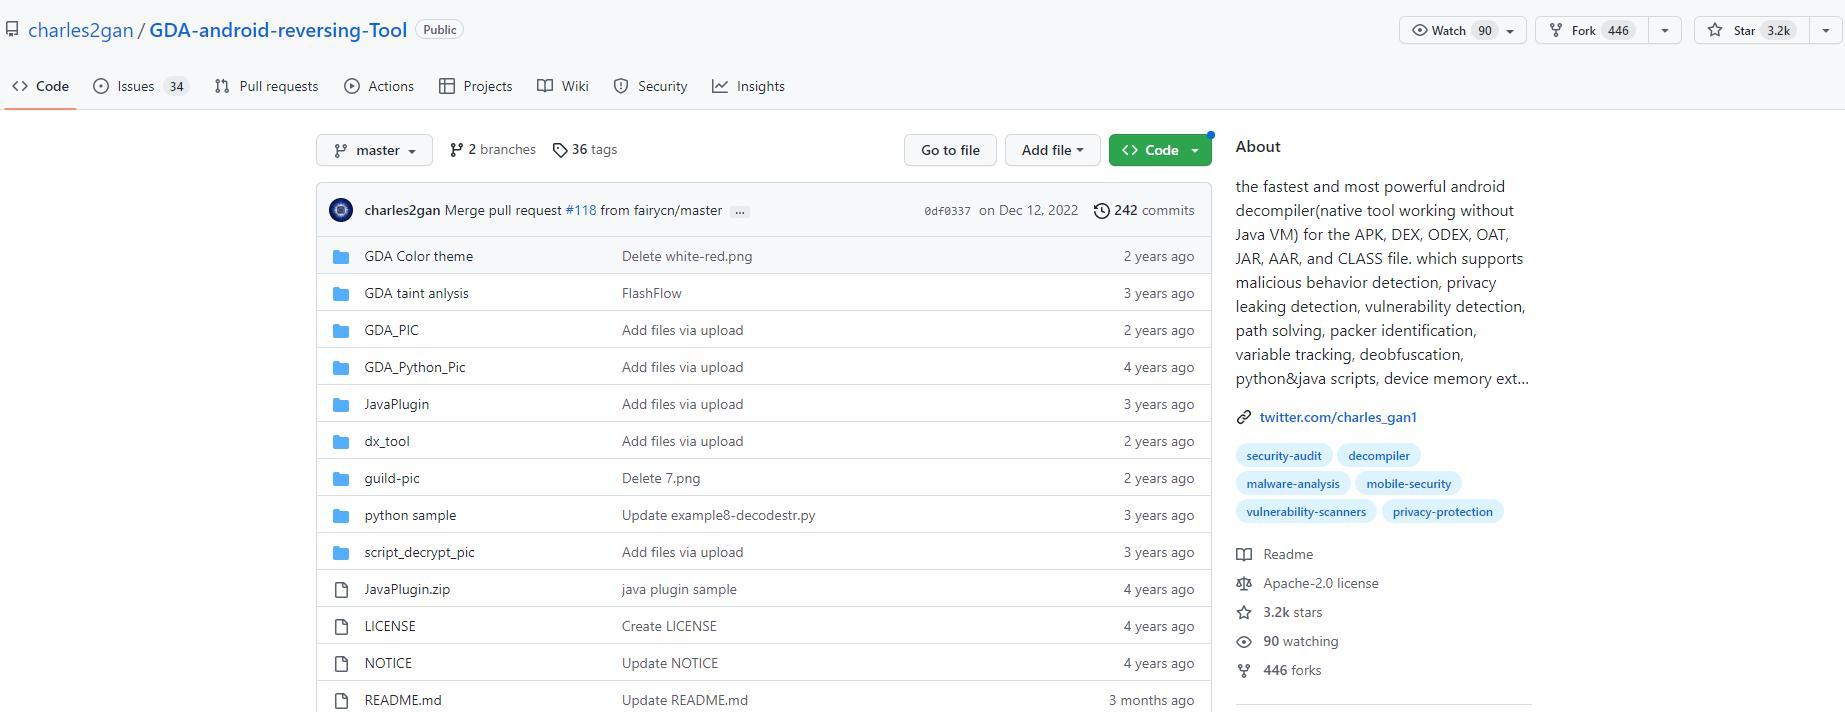The image size is (1845, 712).
Task: Click the JavaPlugin folder icon
Action: tap(341, 405)
